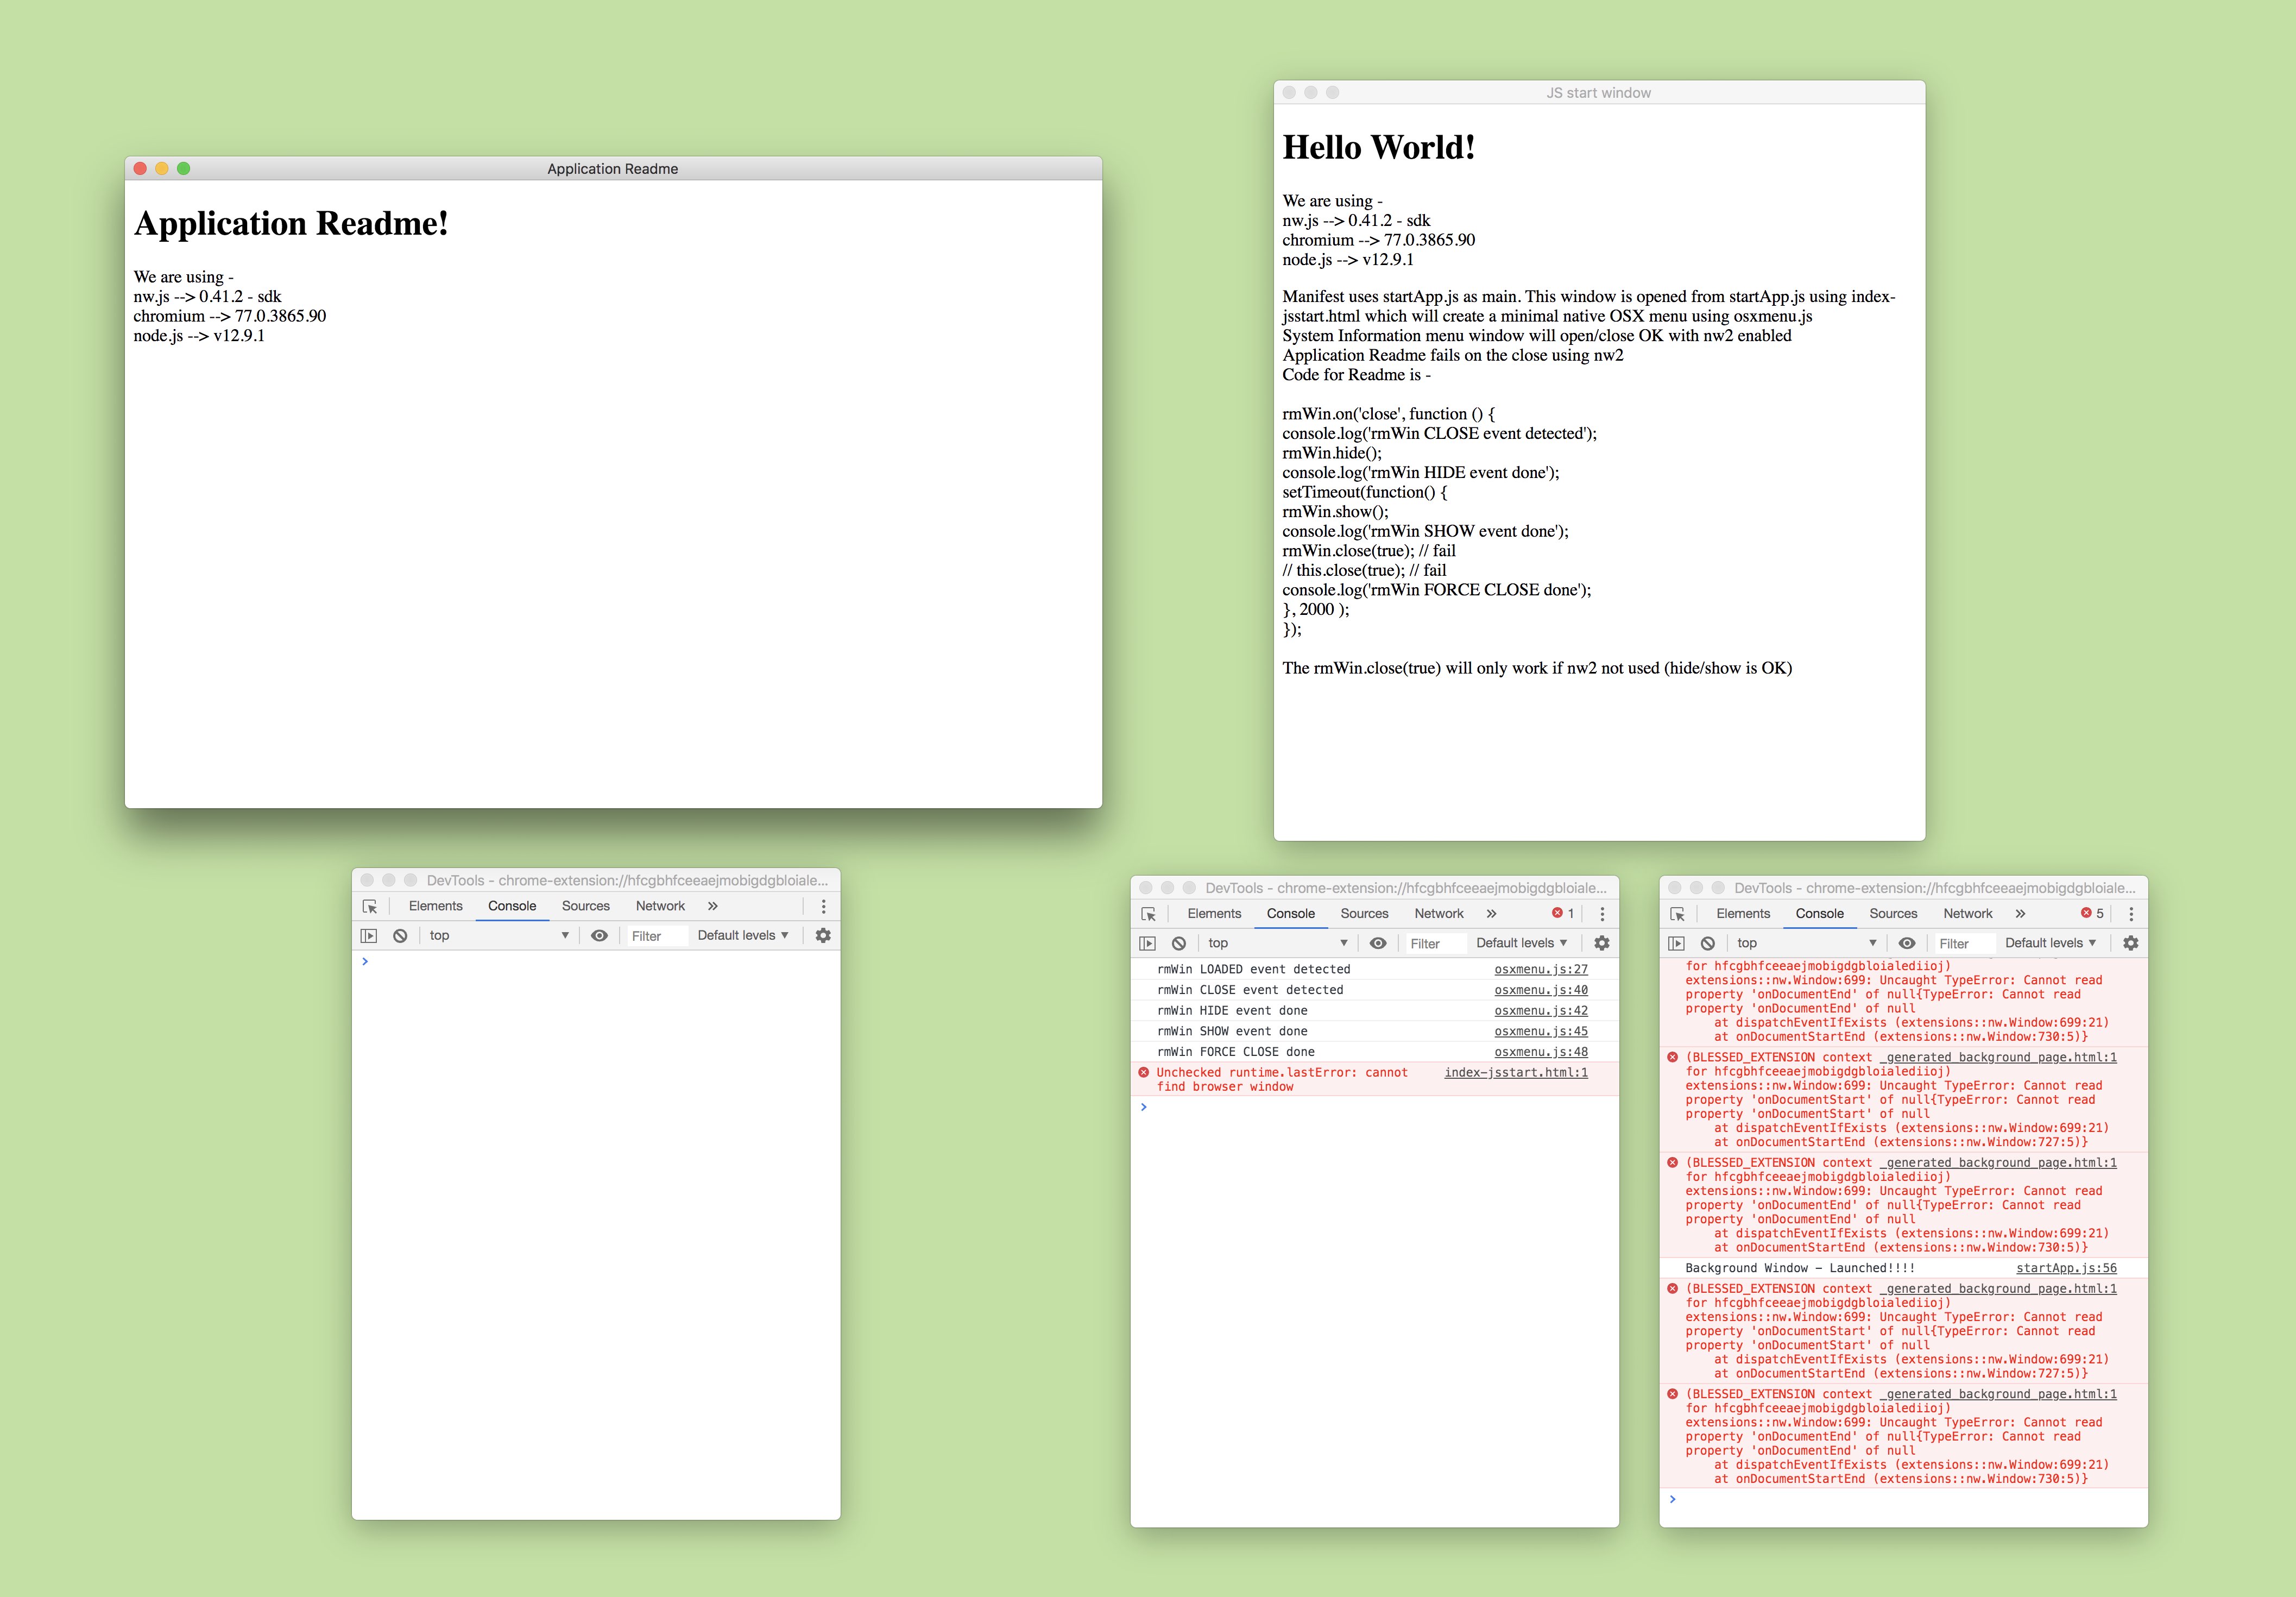2296x1597 pixels.
Task: Switch to the Network tab in right DevTools
Action: point(1967,913)
